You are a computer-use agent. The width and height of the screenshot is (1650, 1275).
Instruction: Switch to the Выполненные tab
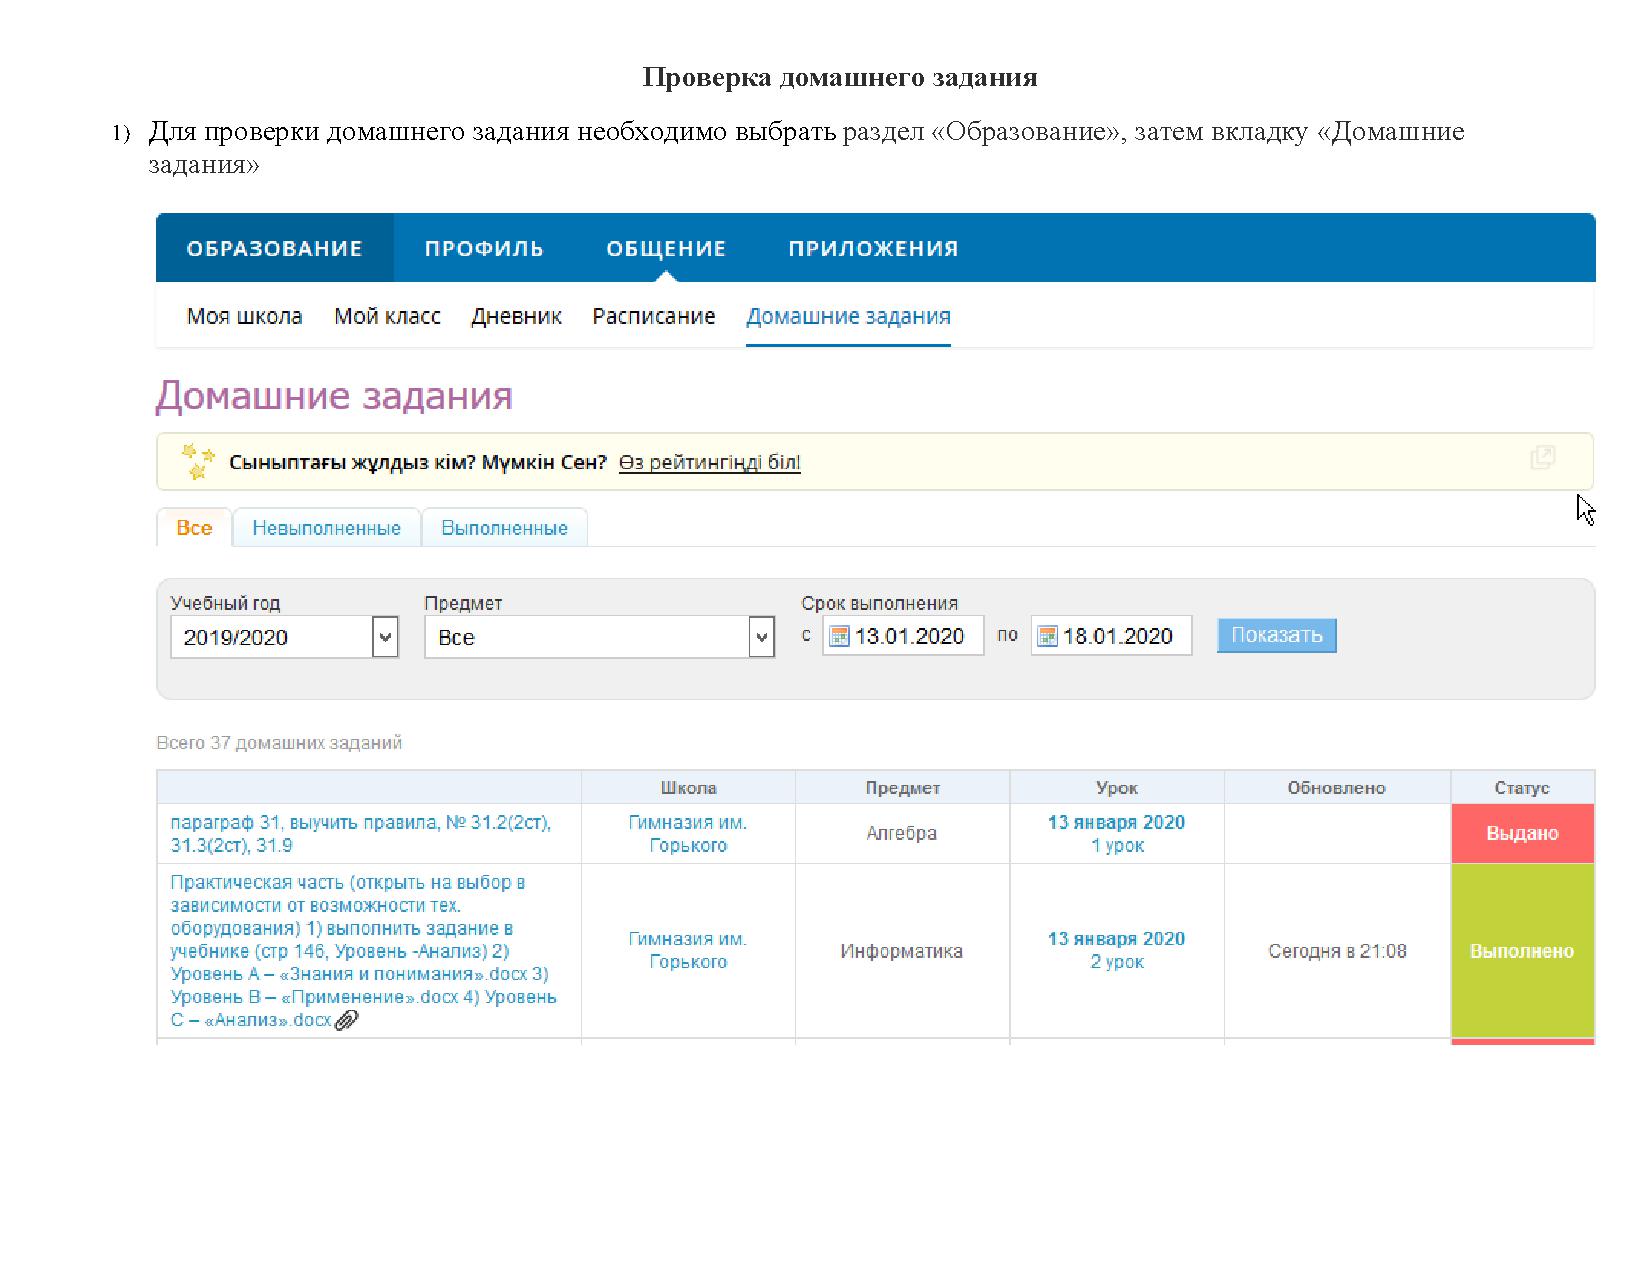click(x=504, y=528)
